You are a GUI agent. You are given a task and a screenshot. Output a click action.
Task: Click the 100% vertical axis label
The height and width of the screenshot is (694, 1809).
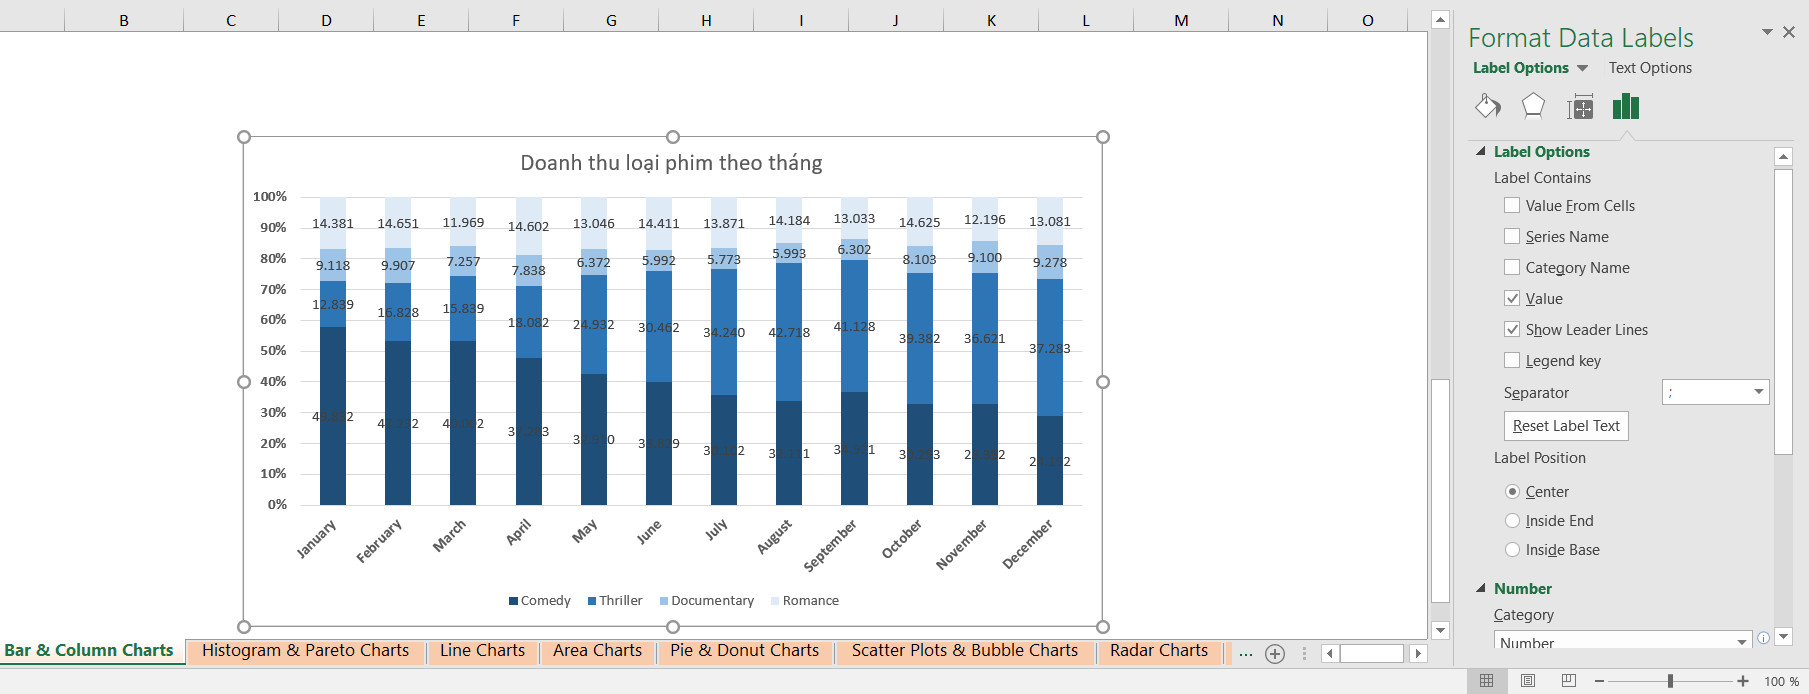tap(270, 196)
